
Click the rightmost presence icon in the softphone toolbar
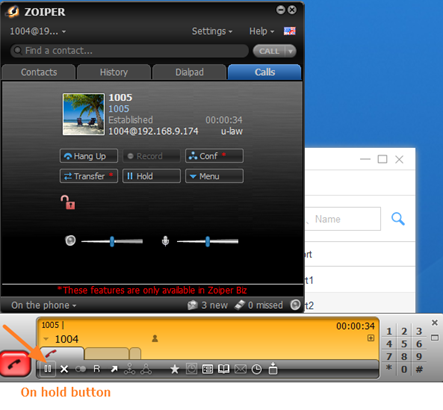point(273,368)
